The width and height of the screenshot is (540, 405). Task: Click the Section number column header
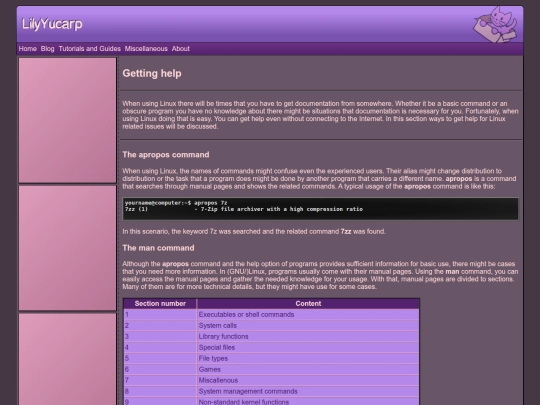(160, 303)
